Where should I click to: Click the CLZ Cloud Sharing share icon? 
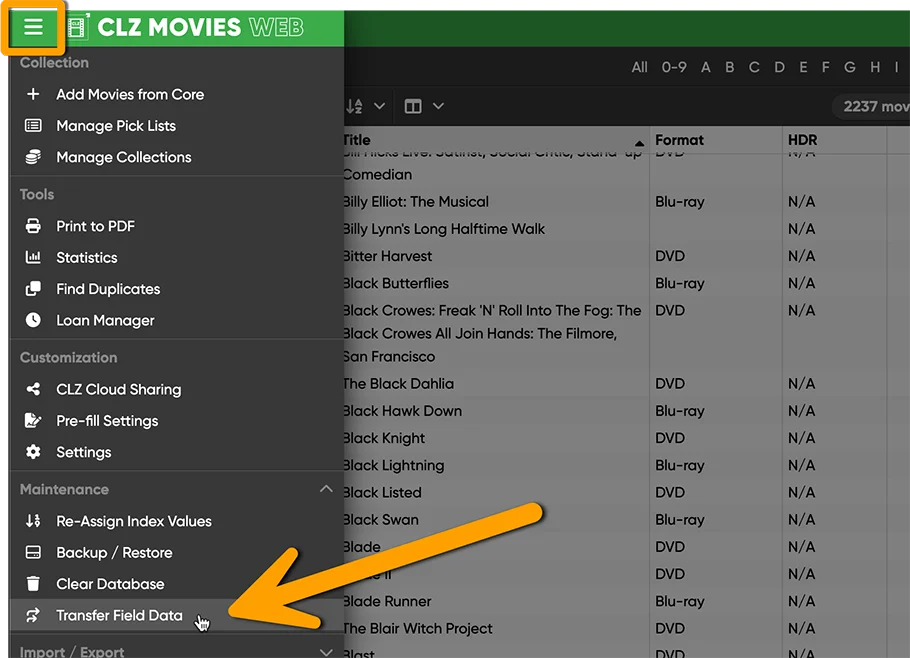tap(33, 389)
